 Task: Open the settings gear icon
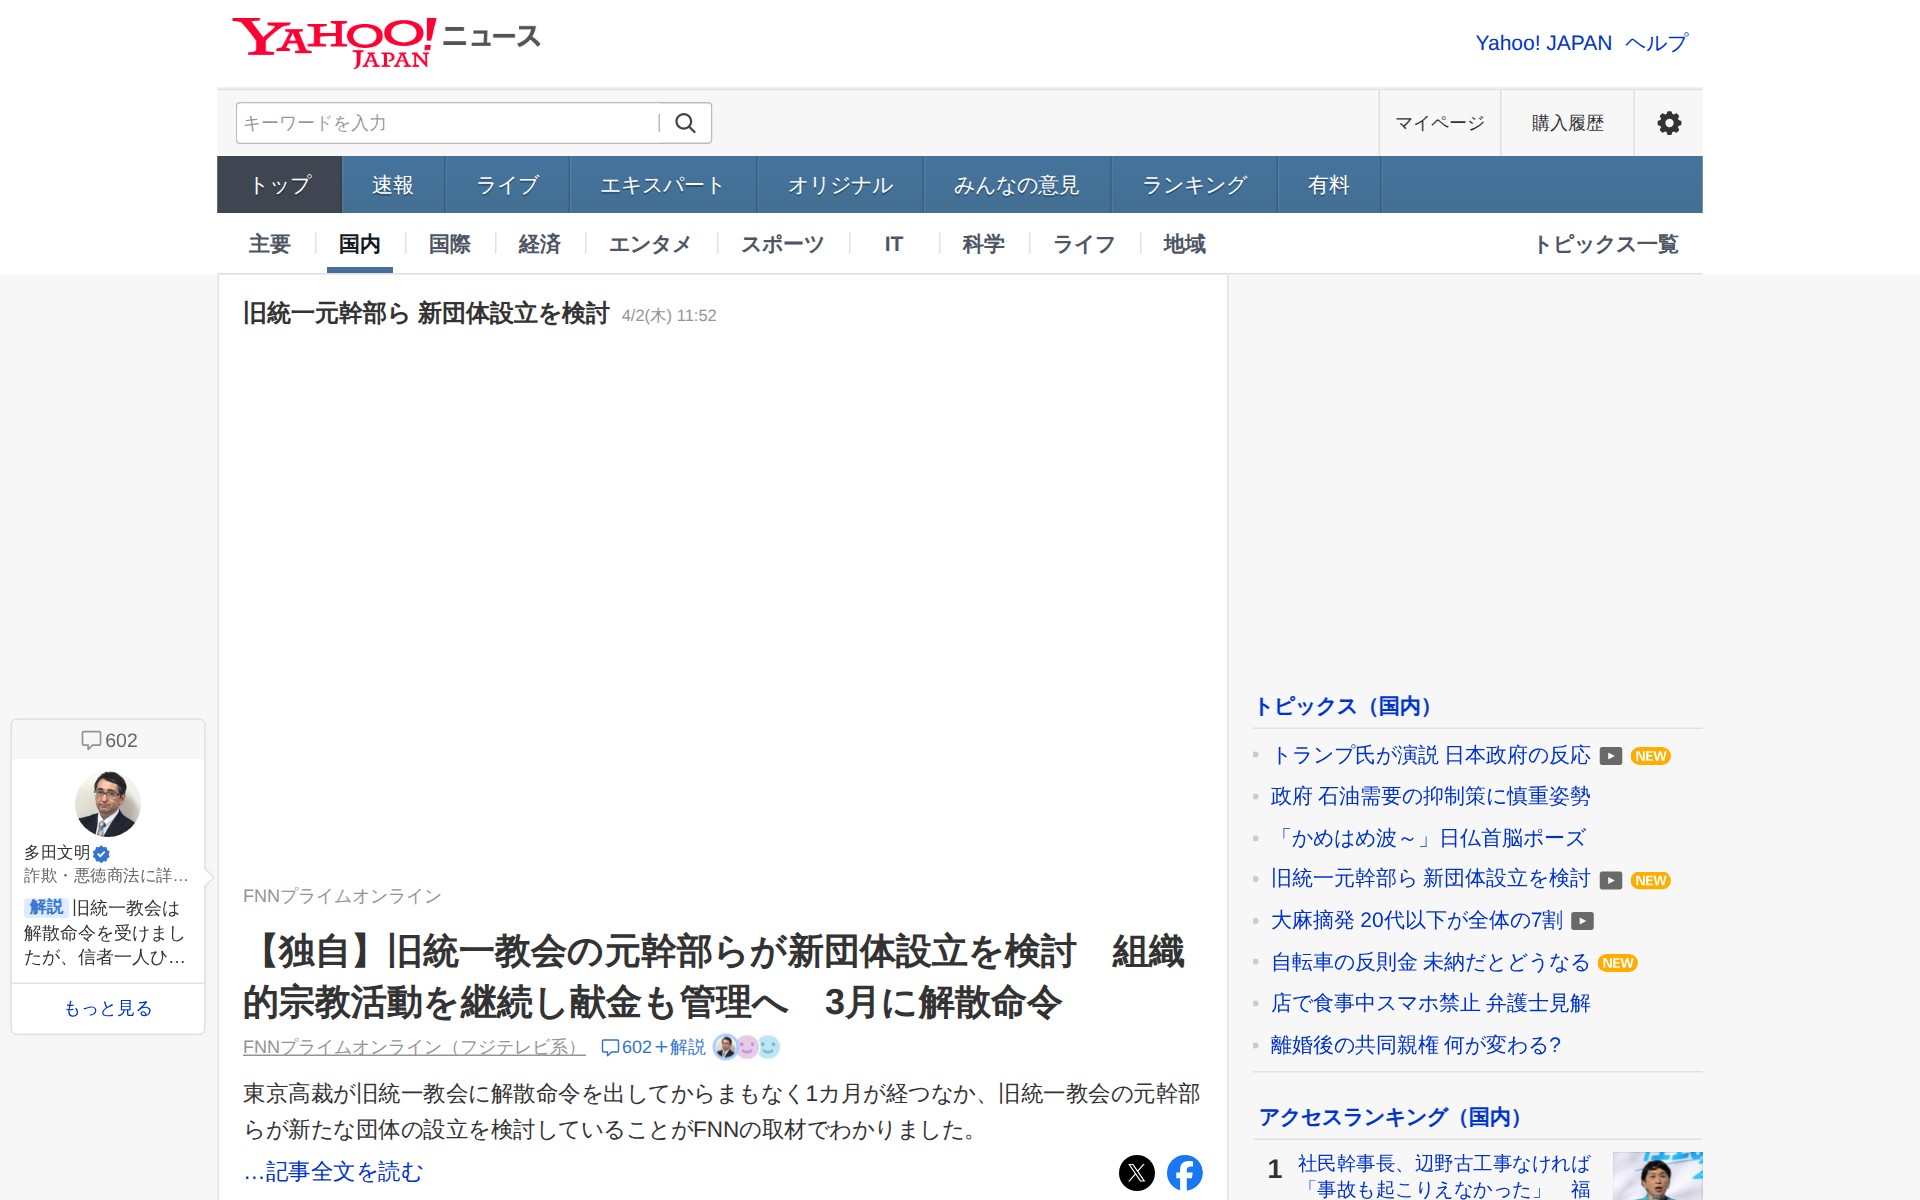tap(1668, 123)
